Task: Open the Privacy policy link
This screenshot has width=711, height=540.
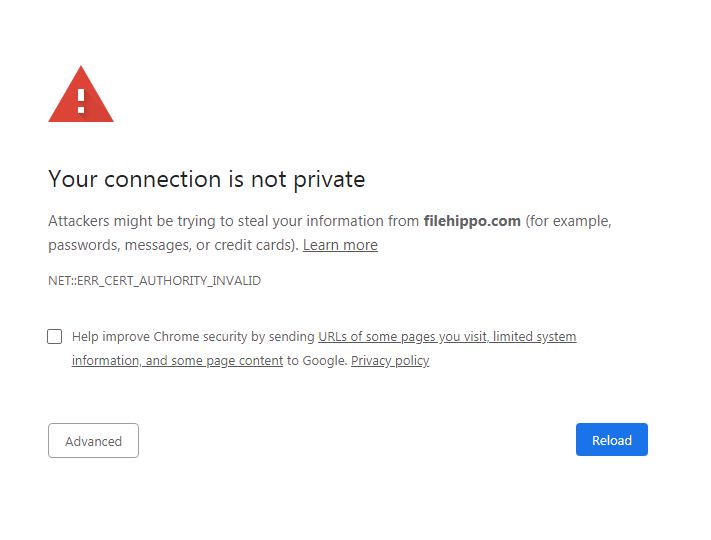Action: pyautogui.click(x=389, y=361)
